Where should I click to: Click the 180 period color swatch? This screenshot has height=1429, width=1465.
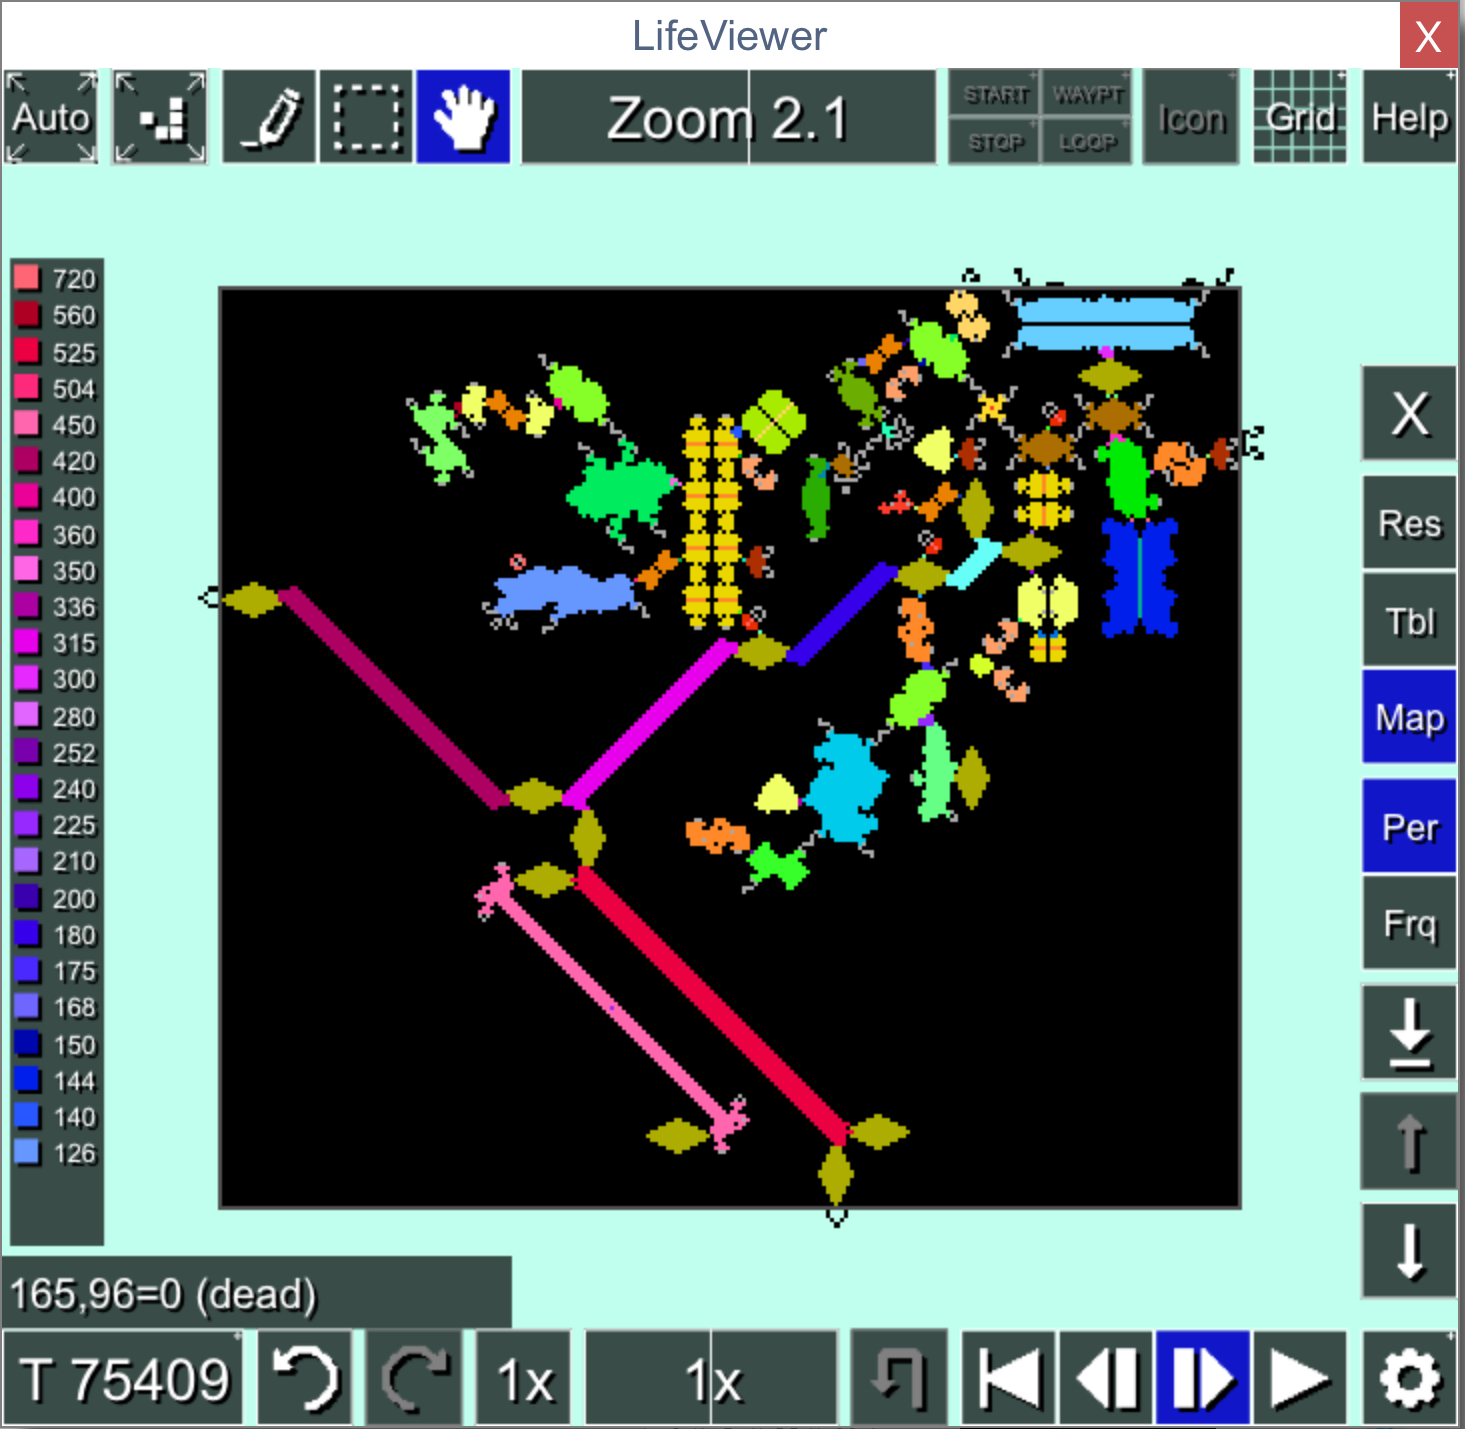tap(27, 934)
